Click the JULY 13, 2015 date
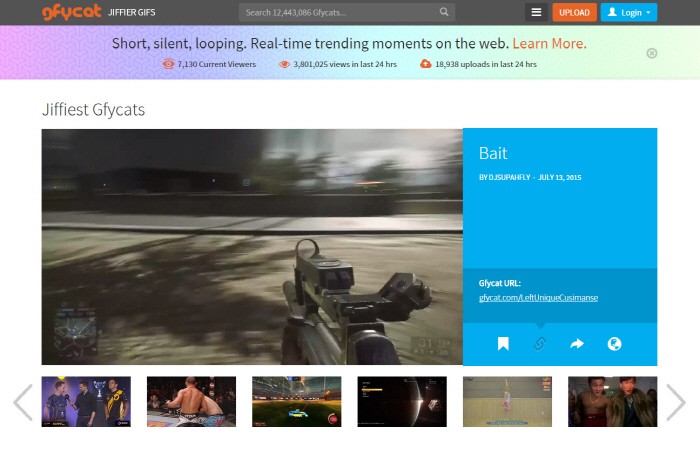The image size is (700, 453). (x=560, y=177)
